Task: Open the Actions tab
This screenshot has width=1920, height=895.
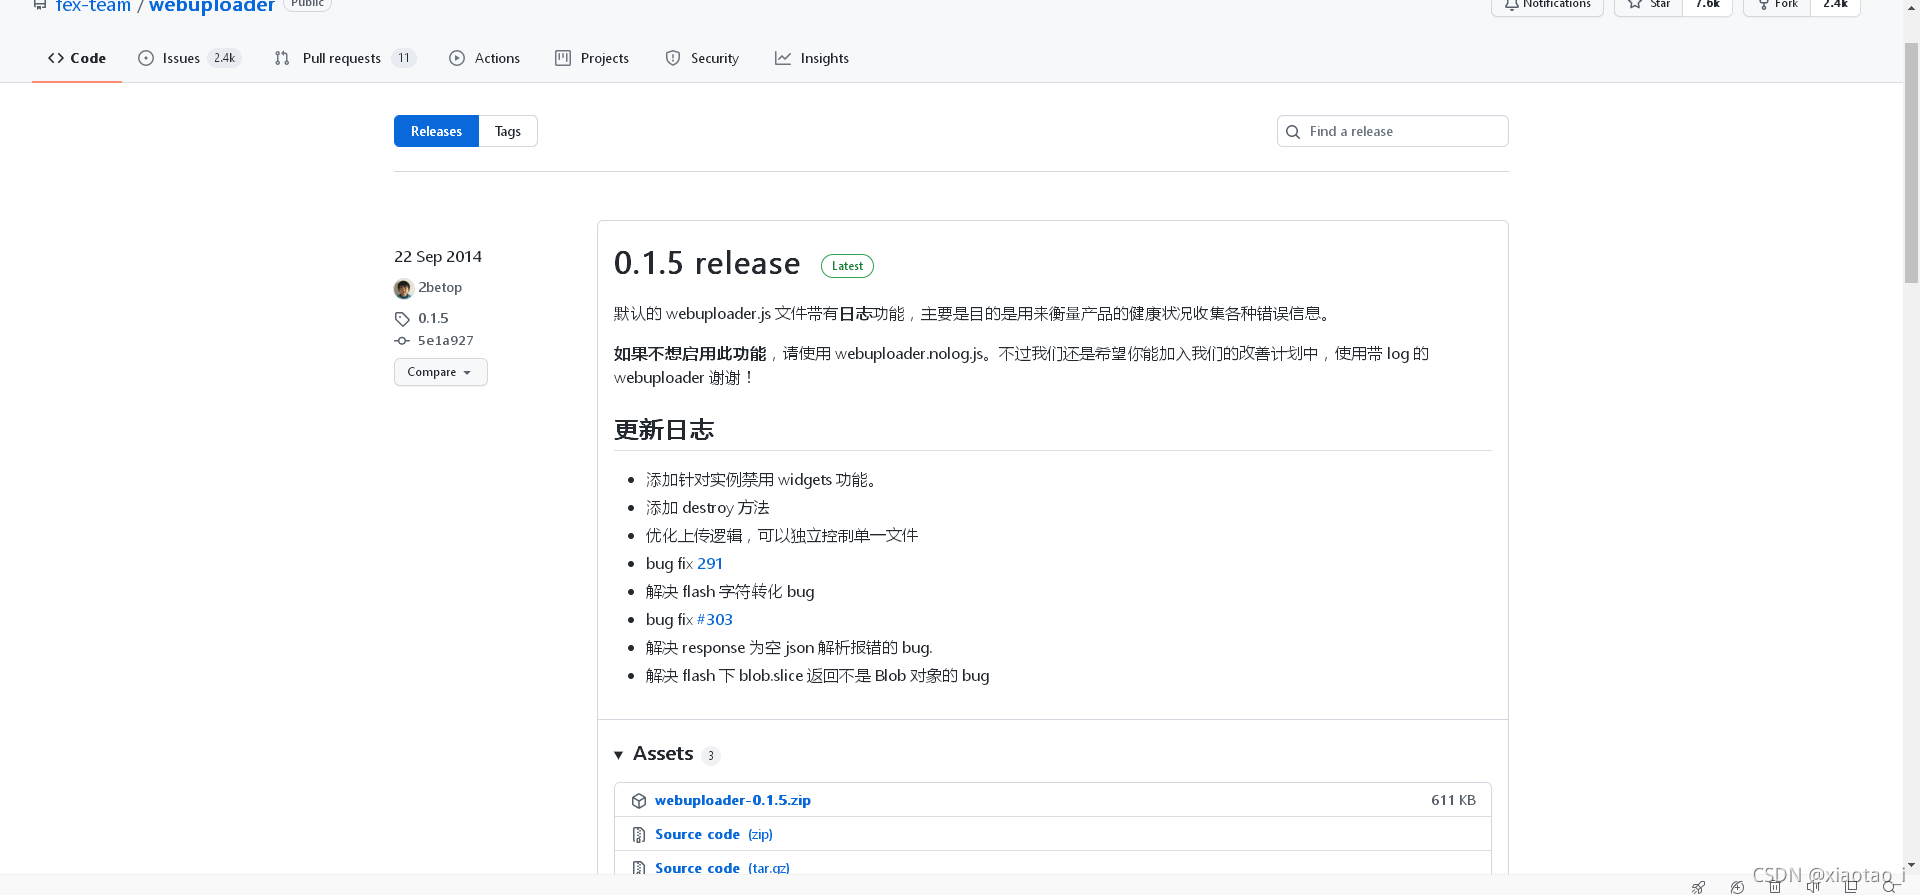Action: coord(484,58)
